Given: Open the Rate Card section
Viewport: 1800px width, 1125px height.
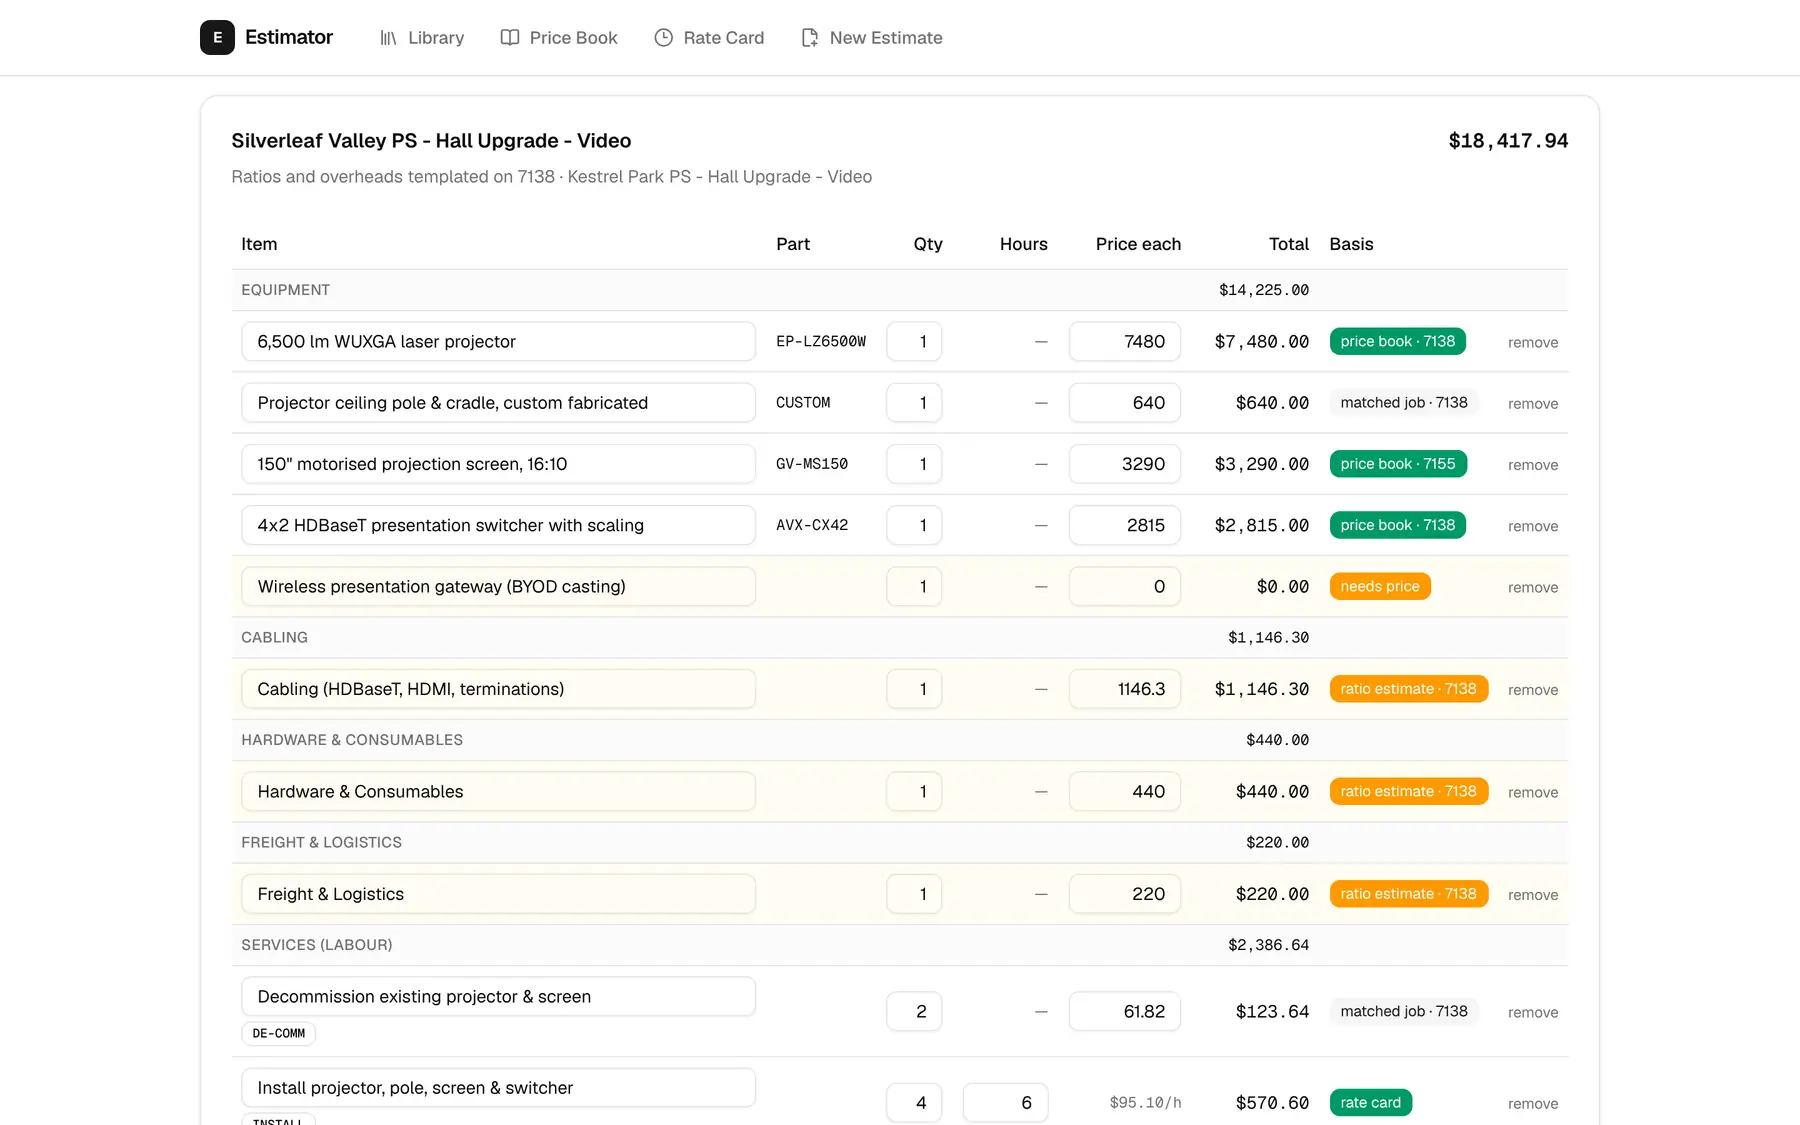Looking at the screenshot, I should tap(709, 38).
